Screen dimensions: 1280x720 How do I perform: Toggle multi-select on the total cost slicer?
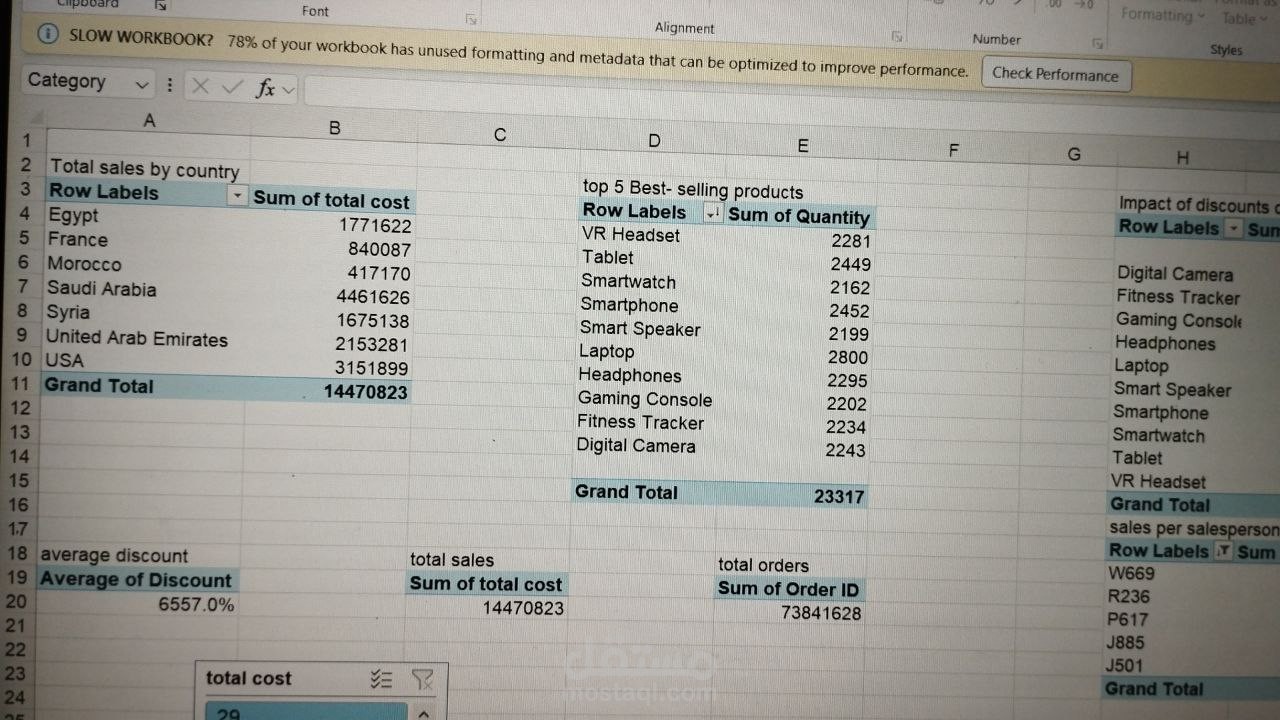coord(381,680)
